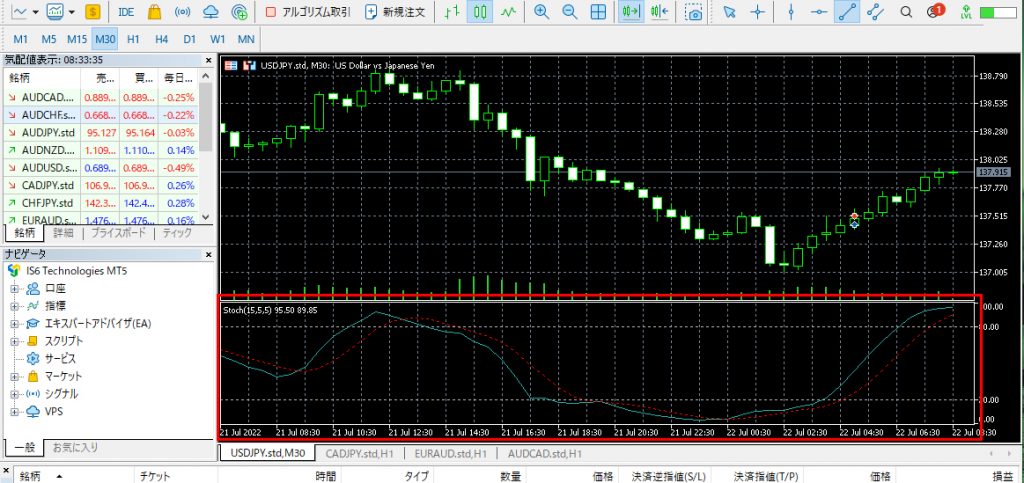
Task: Close the ナビゲータ navigator panel
Action: 208,254
